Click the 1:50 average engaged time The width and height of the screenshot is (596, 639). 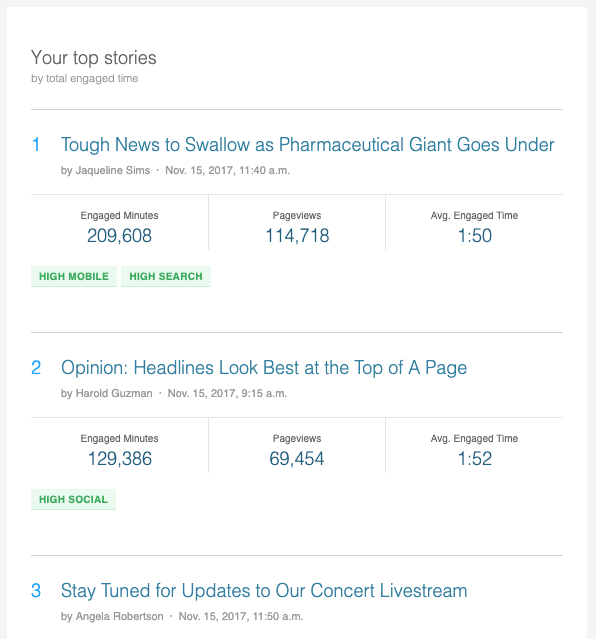click(x=475, y=236)
